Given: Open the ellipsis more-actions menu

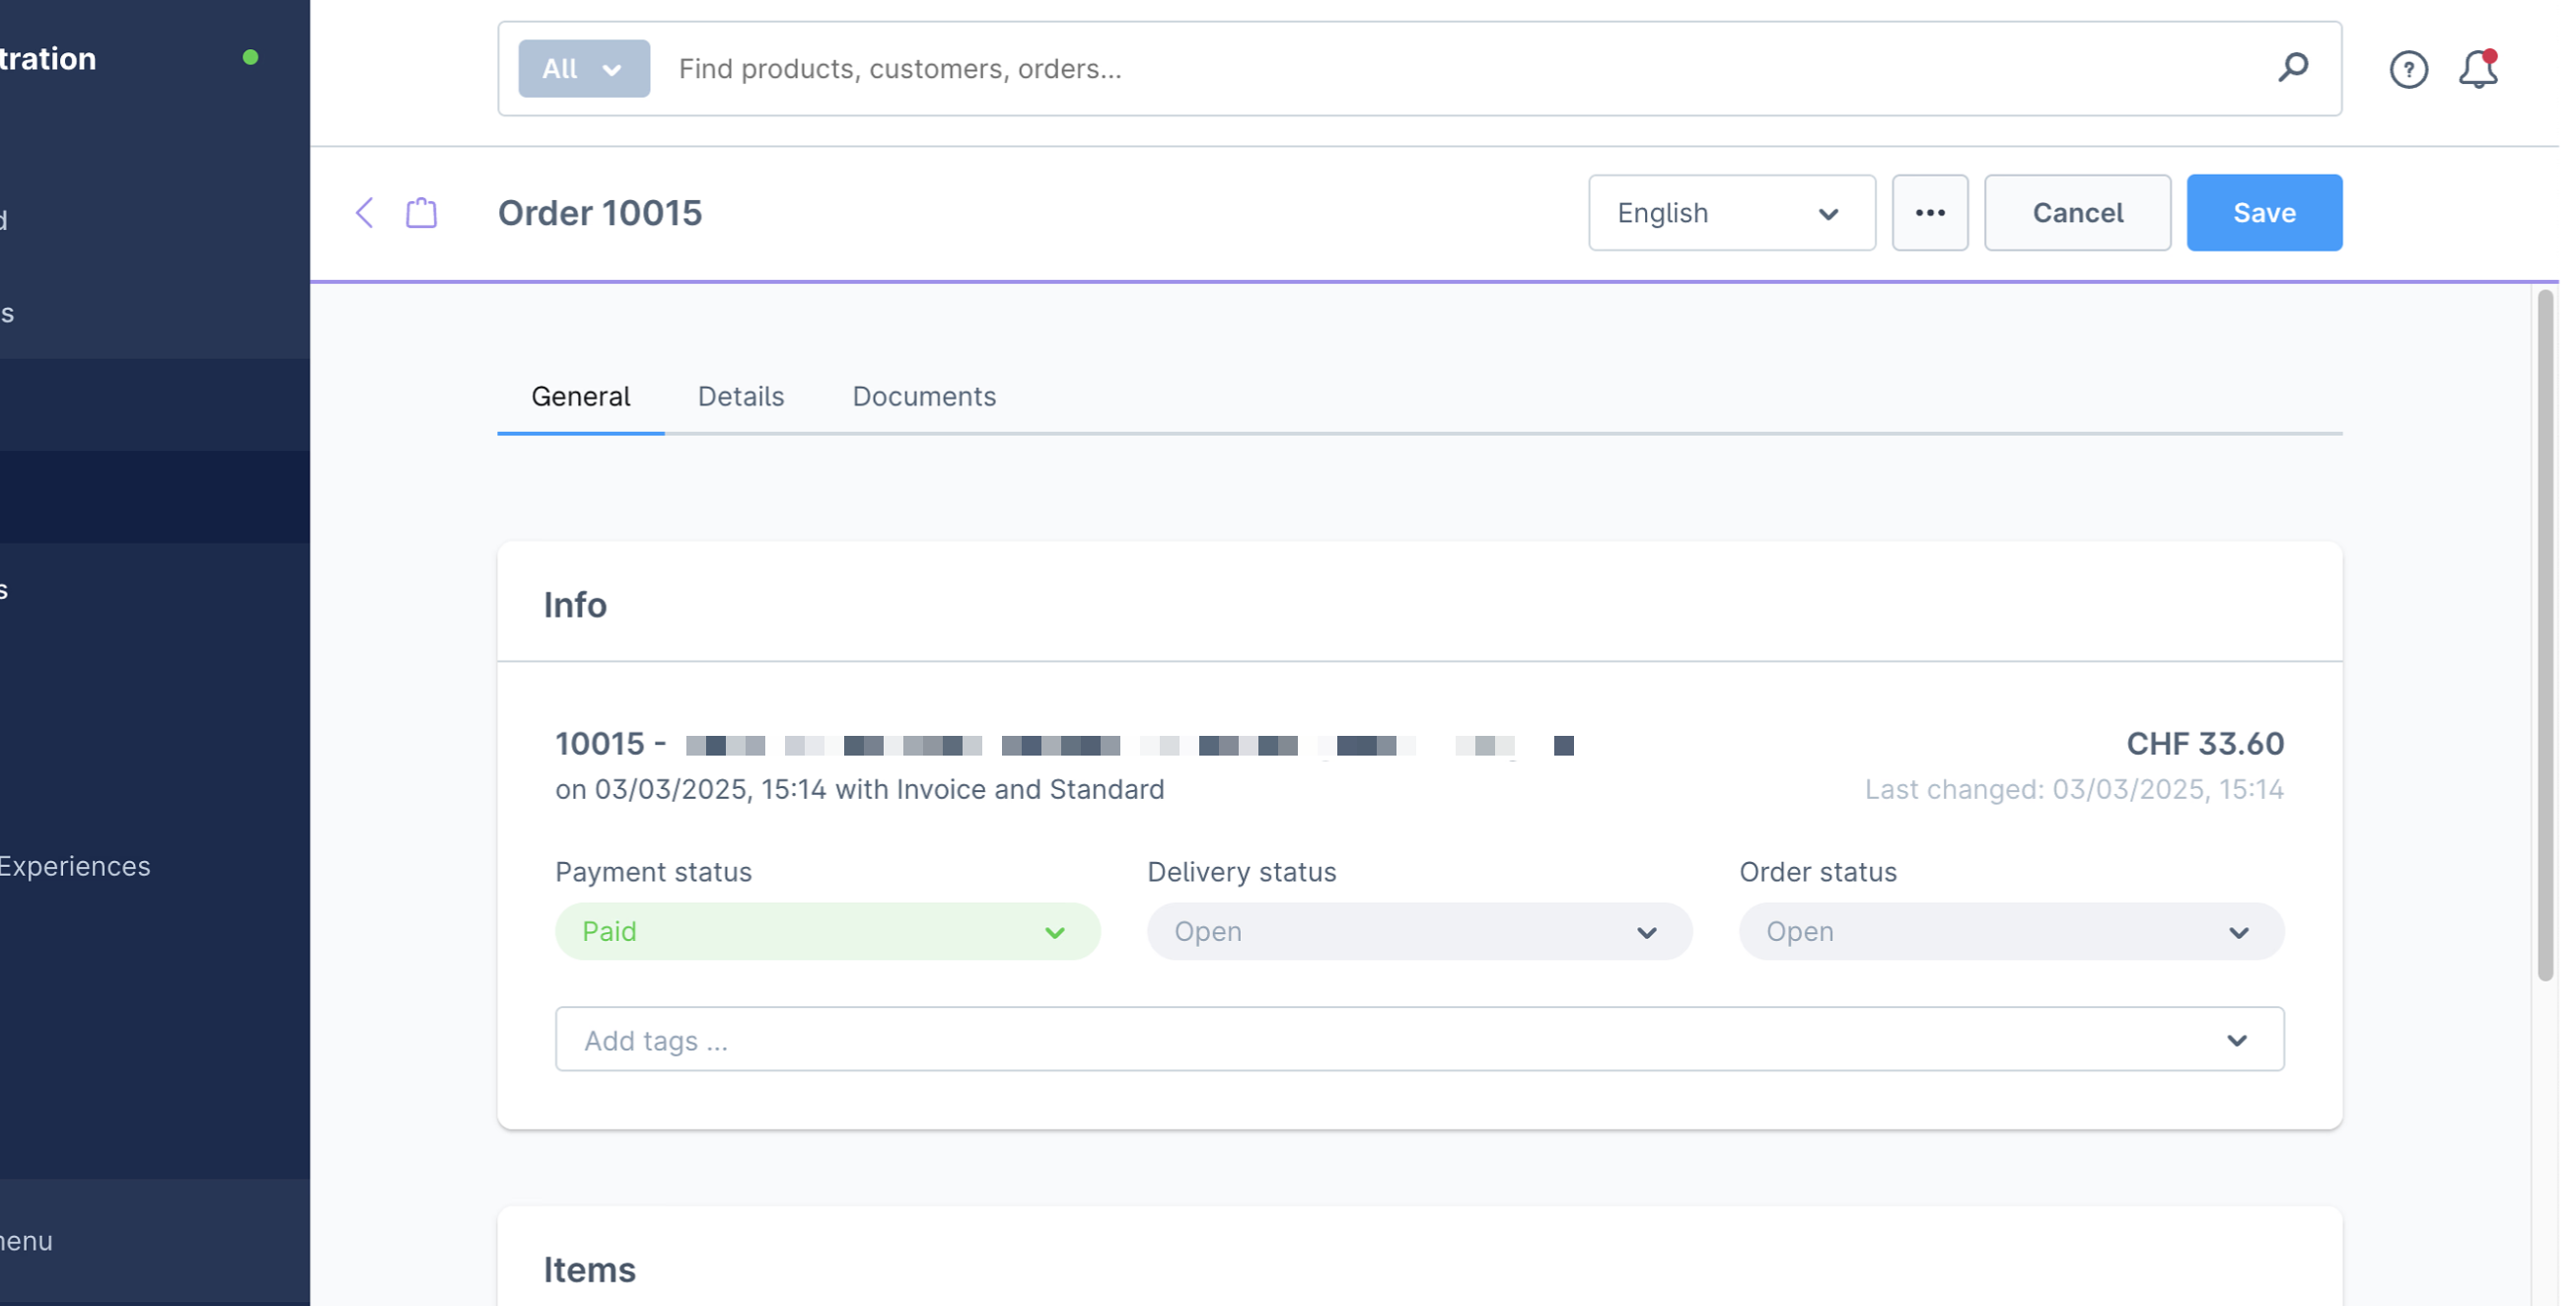Looking at the screenshot, I should 1929,212.
